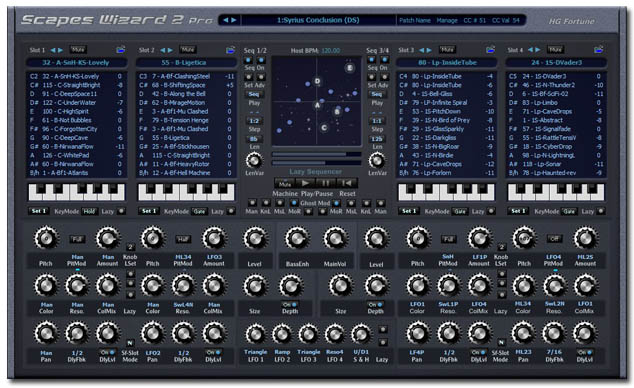Select next patch arrow beside Syrius Conclusion
Viewport: 634px width, 388px height.
point(234,20)
